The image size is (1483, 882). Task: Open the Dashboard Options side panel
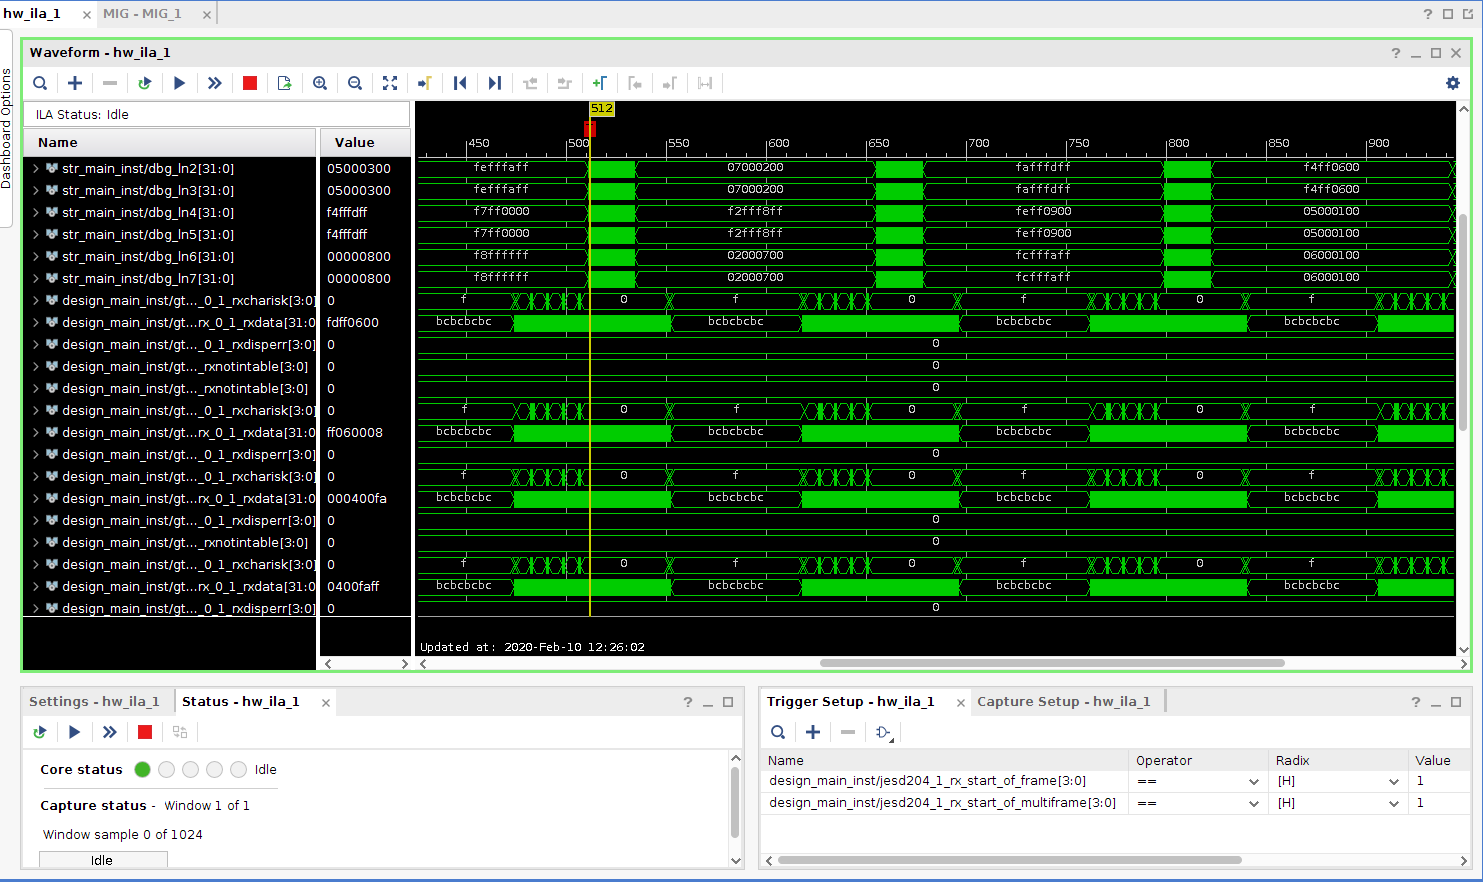tap(6, 128)
